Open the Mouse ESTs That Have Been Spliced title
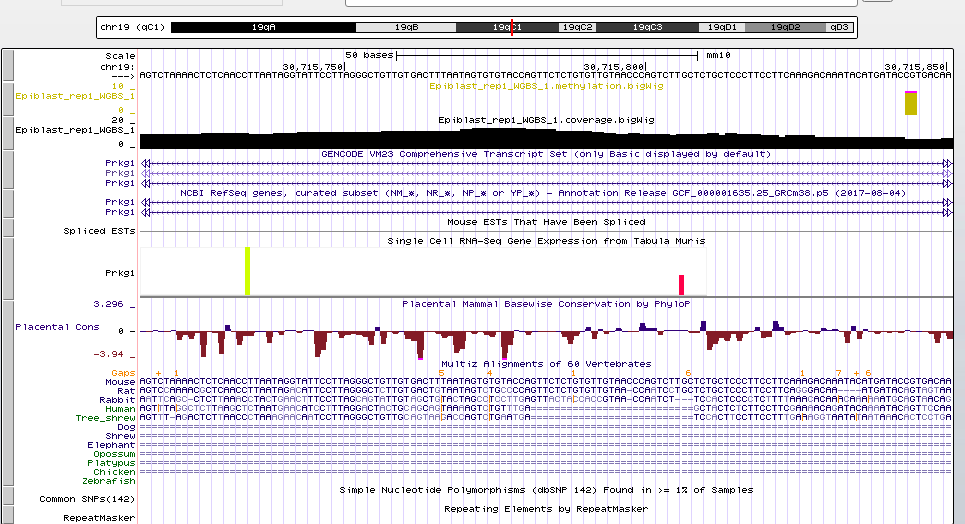This screenshot has width=965, height=524. click(546, 222)
